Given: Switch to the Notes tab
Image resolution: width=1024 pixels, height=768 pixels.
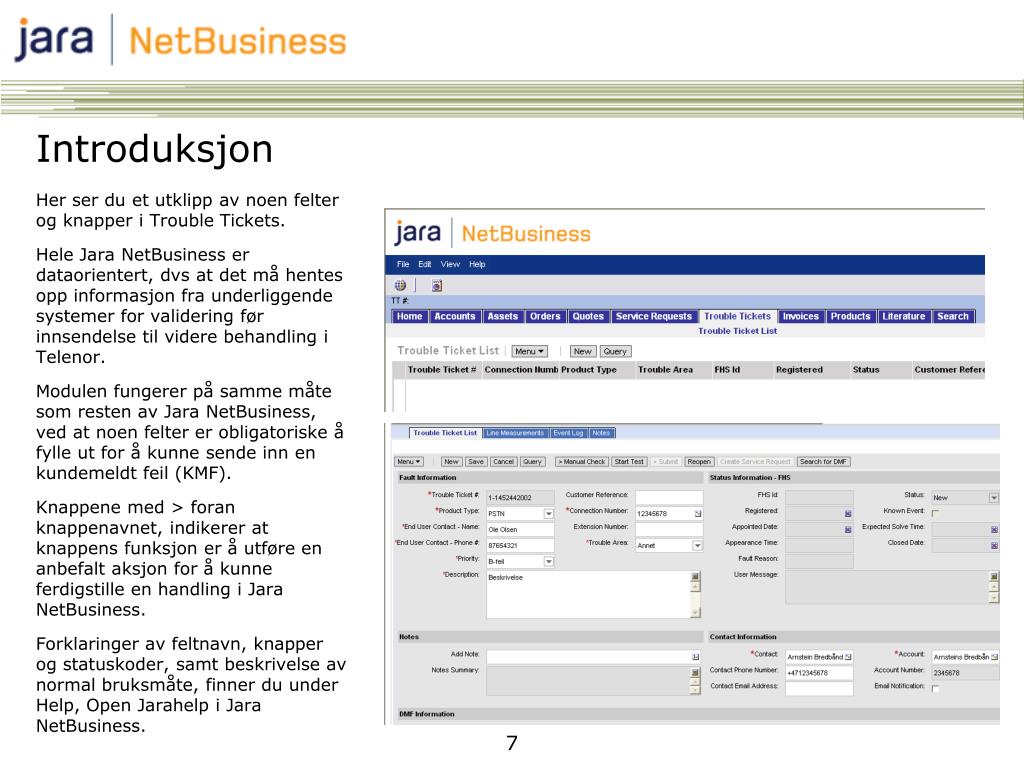Looking at the screenshot, I should tap(601, 433).
